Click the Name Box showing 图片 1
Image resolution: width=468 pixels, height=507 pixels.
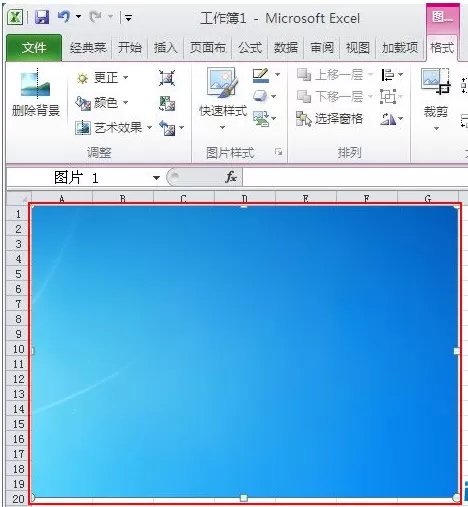[x=79, y=178]
